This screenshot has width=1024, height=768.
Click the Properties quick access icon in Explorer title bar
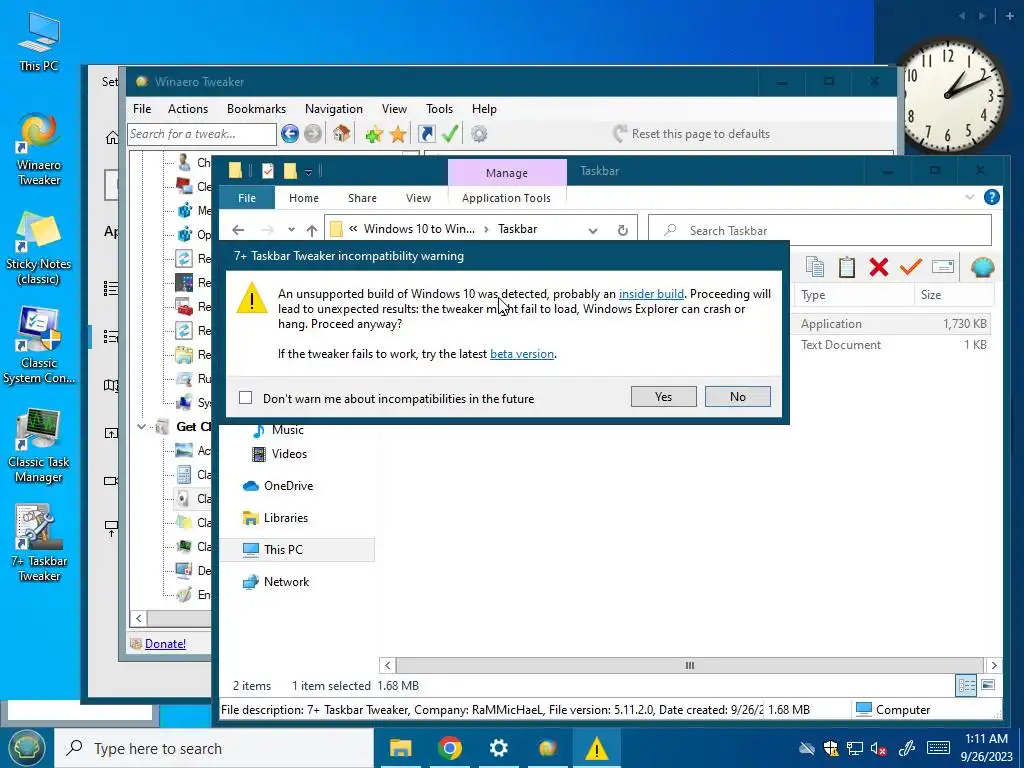[x=268, y=171]
